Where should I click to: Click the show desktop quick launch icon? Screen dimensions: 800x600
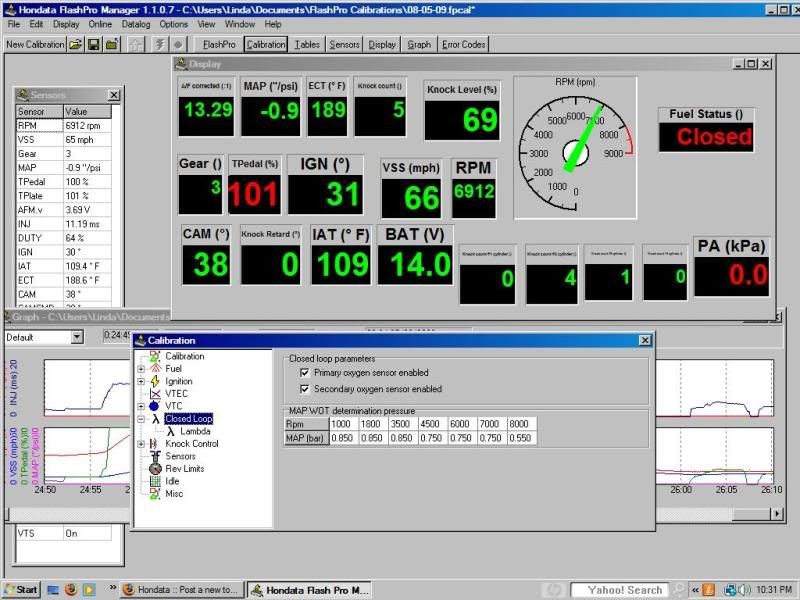coord(53,589)
